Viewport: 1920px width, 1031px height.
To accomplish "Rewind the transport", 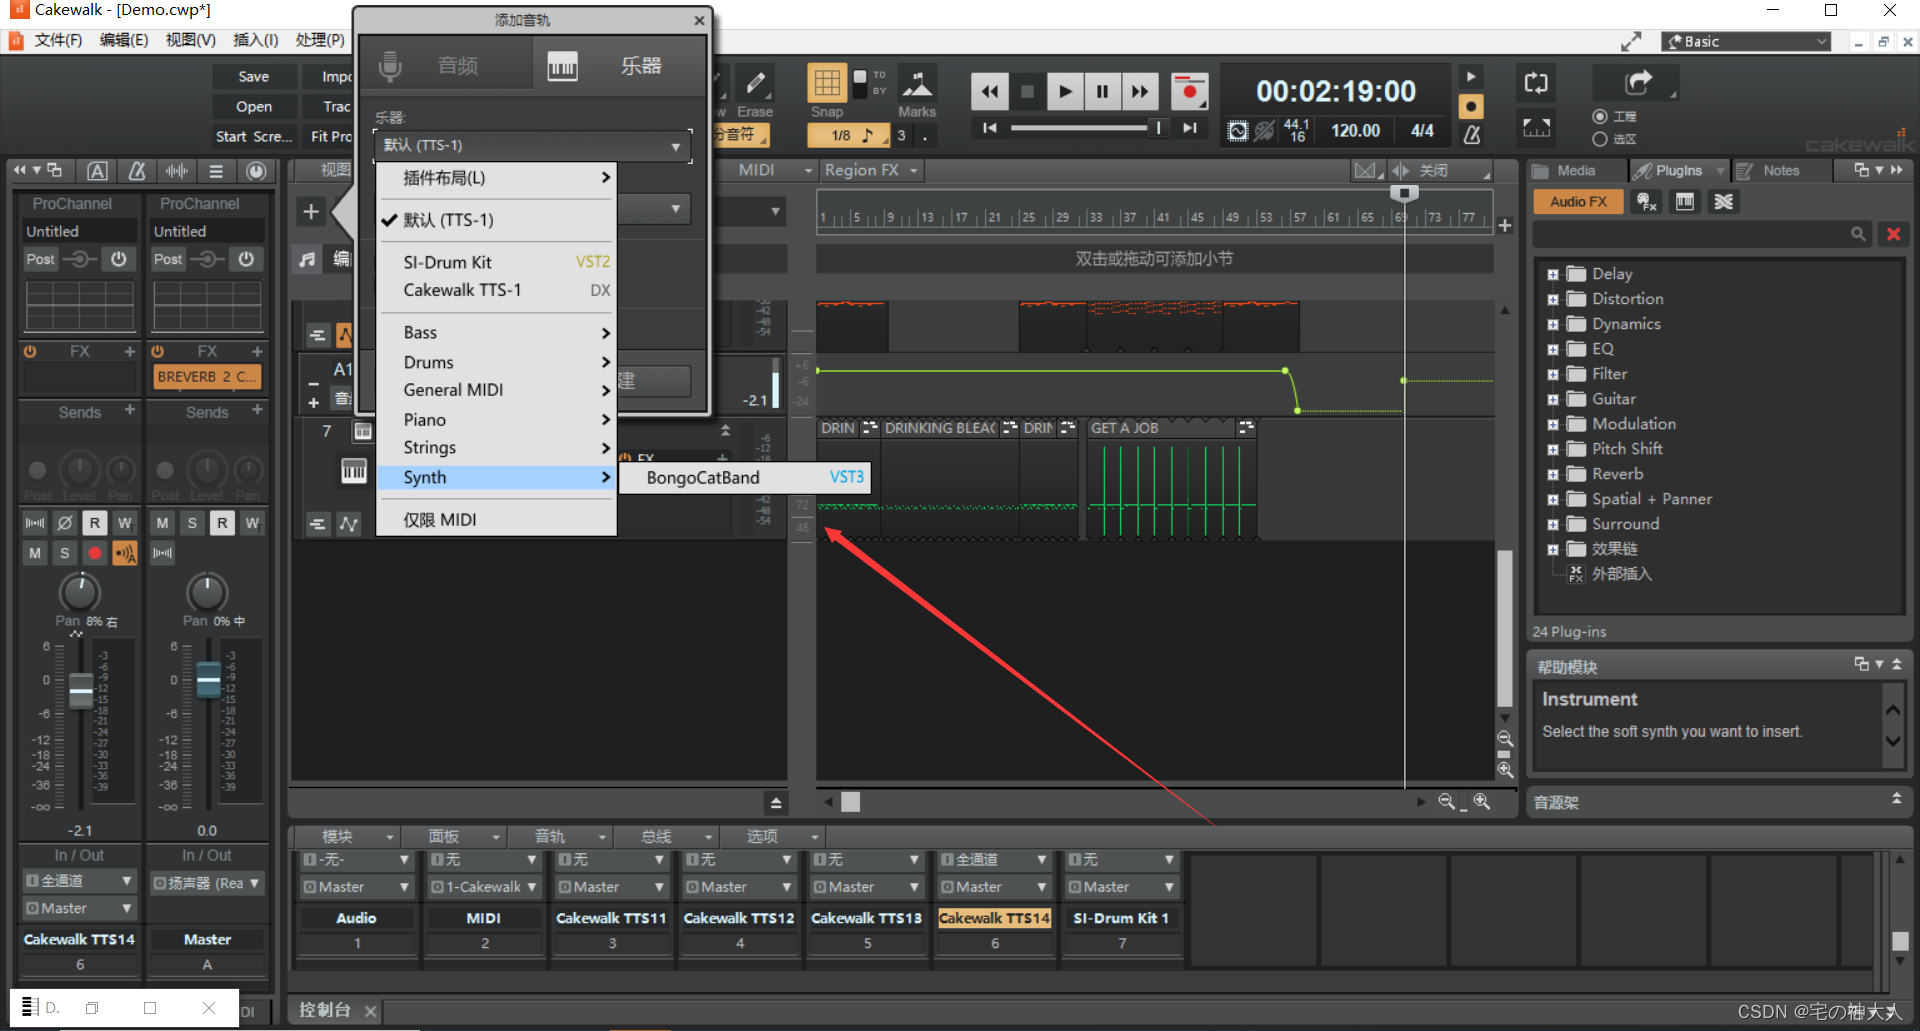I will (x=989, y=92).
